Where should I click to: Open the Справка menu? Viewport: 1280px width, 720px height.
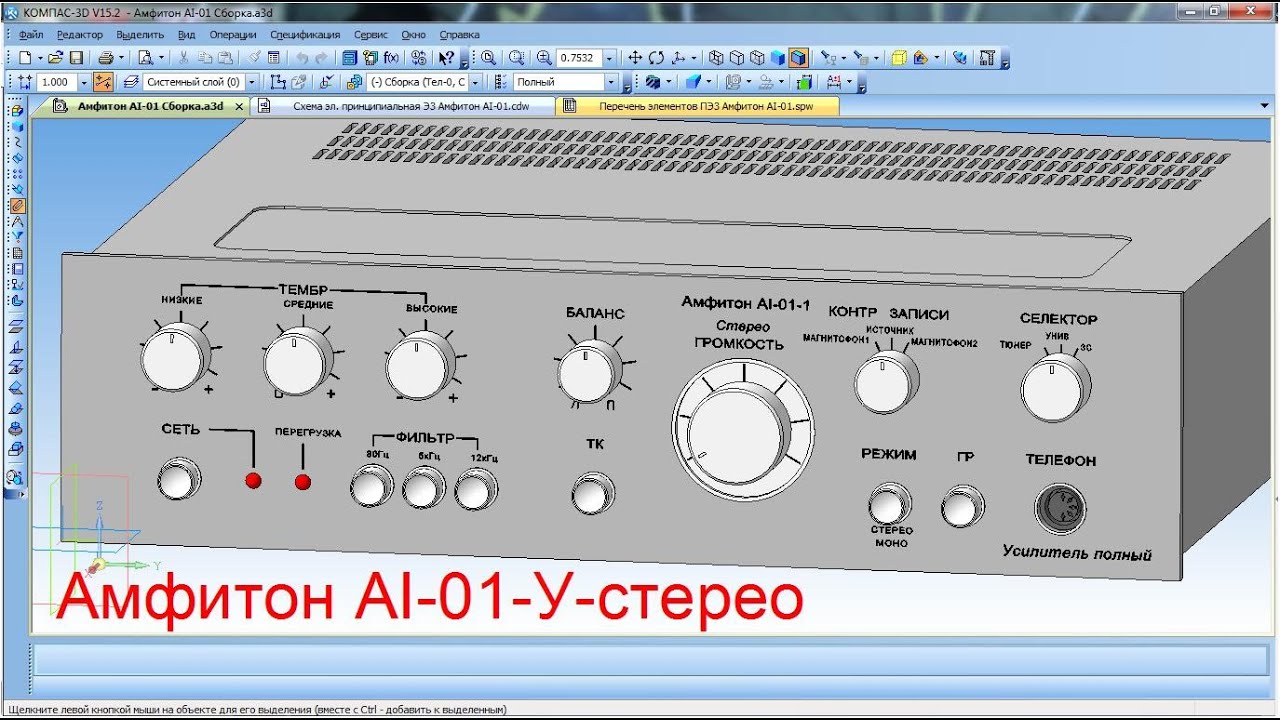coord(459,34)
